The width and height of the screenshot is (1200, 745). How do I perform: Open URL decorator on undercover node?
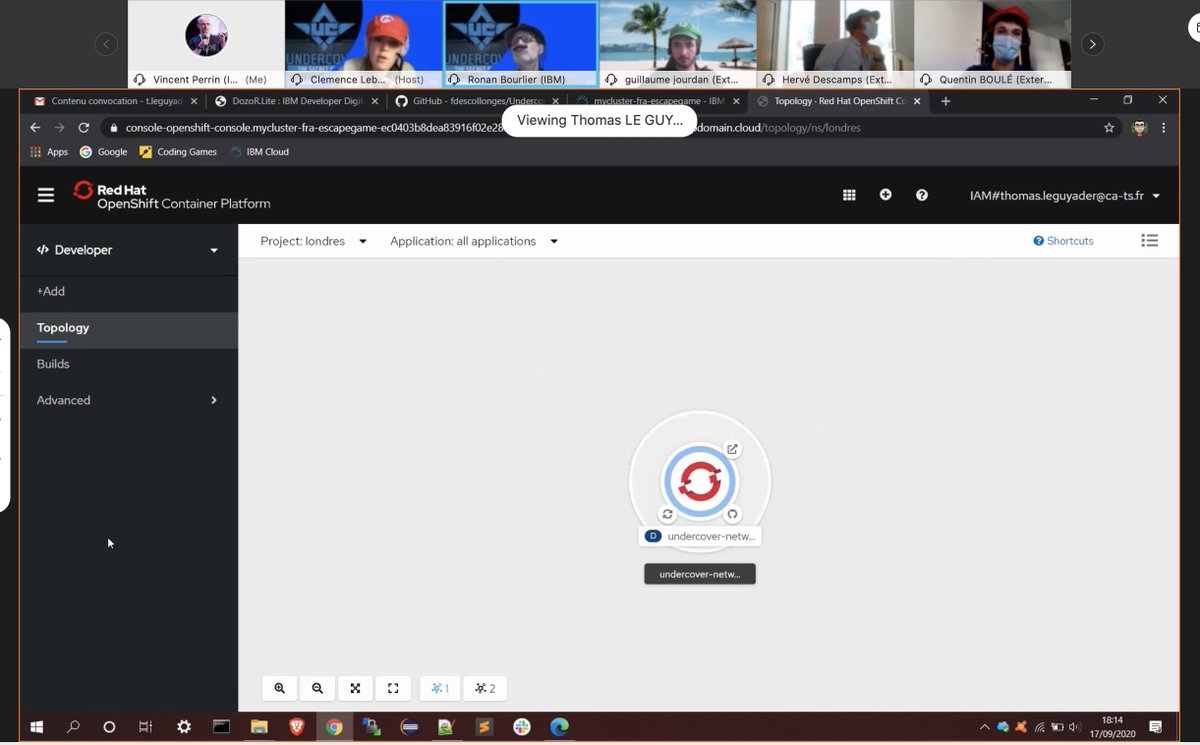(732, 449)
